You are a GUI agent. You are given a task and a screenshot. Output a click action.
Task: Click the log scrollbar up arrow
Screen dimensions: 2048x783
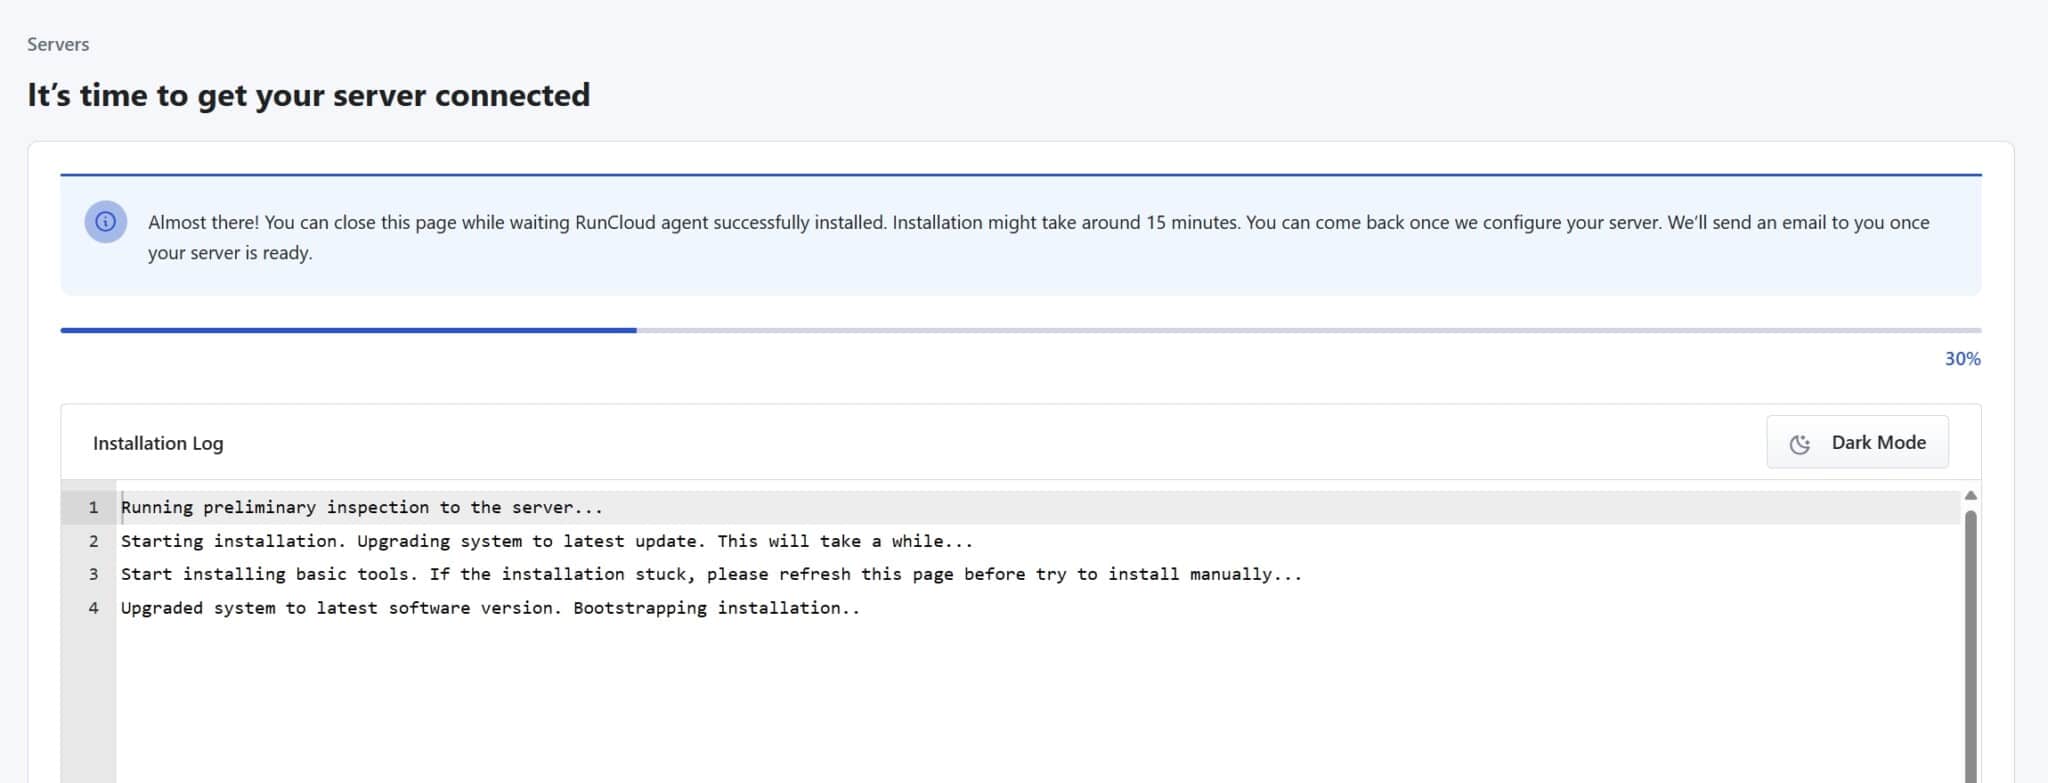tap(1970, 496)
